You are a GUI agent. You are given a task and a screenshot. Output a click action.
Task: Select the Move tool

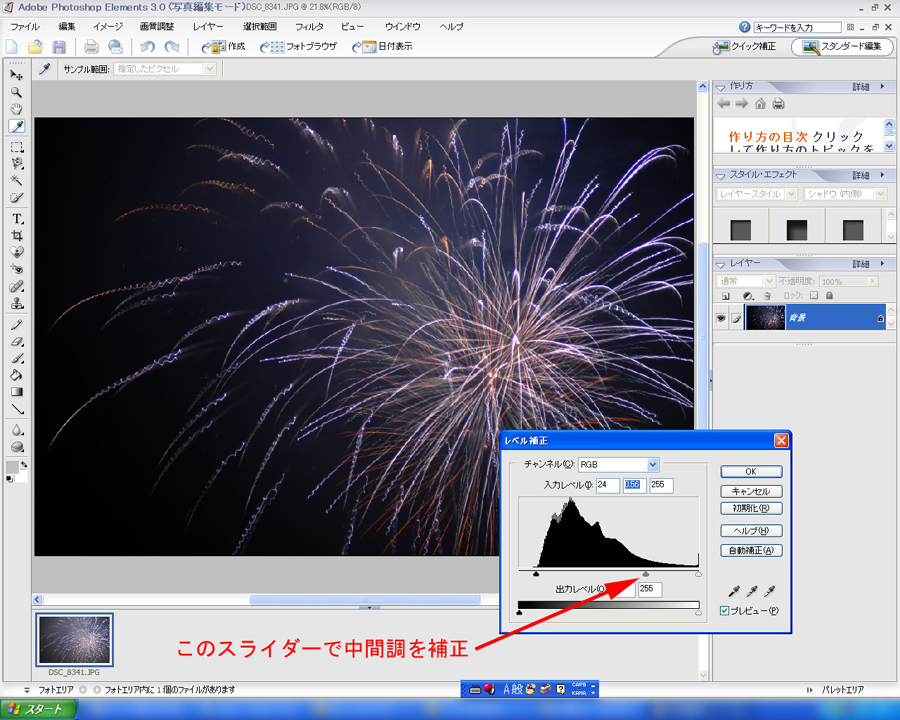pos(17,75)
